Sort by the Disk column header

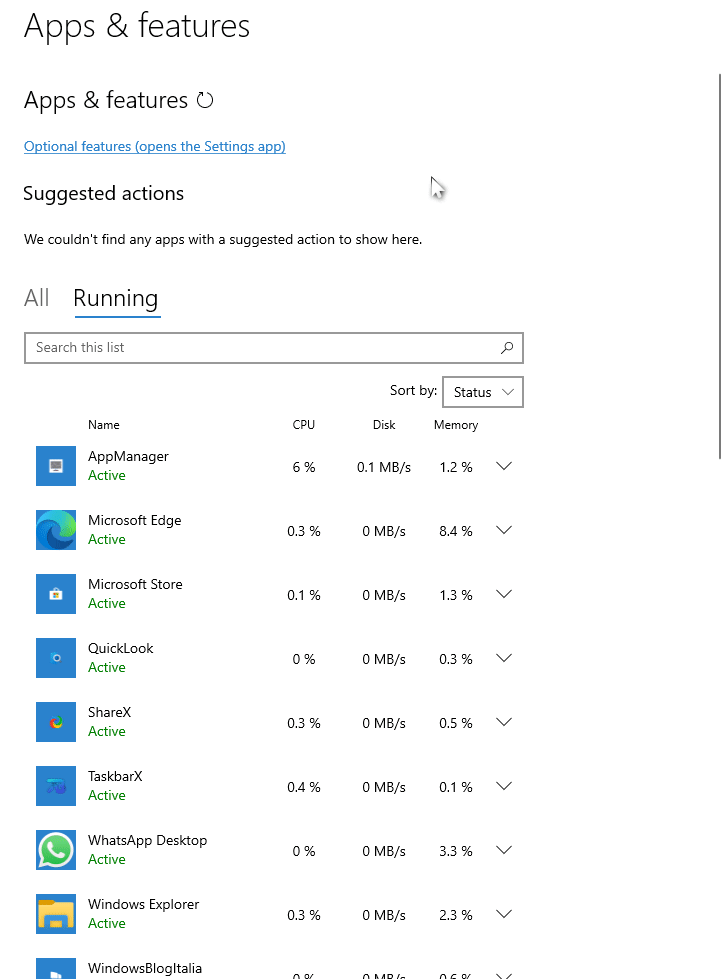(x=384, y=425)
